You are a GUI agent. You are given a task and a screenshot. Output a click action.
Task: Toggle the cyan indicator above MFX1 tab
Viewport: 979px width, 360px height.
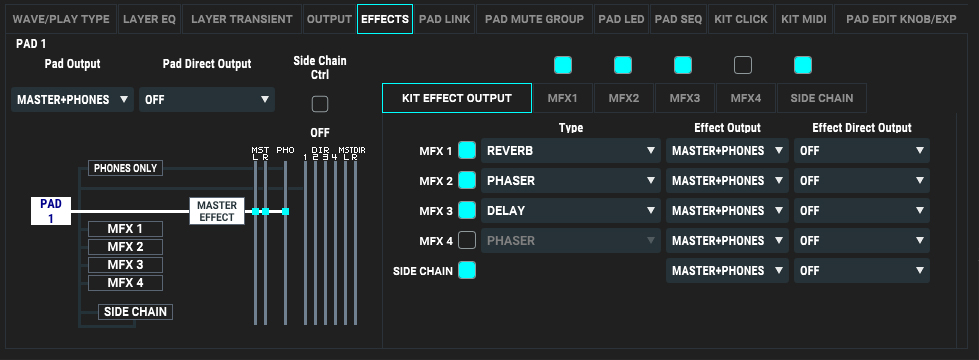coord(563,65)
